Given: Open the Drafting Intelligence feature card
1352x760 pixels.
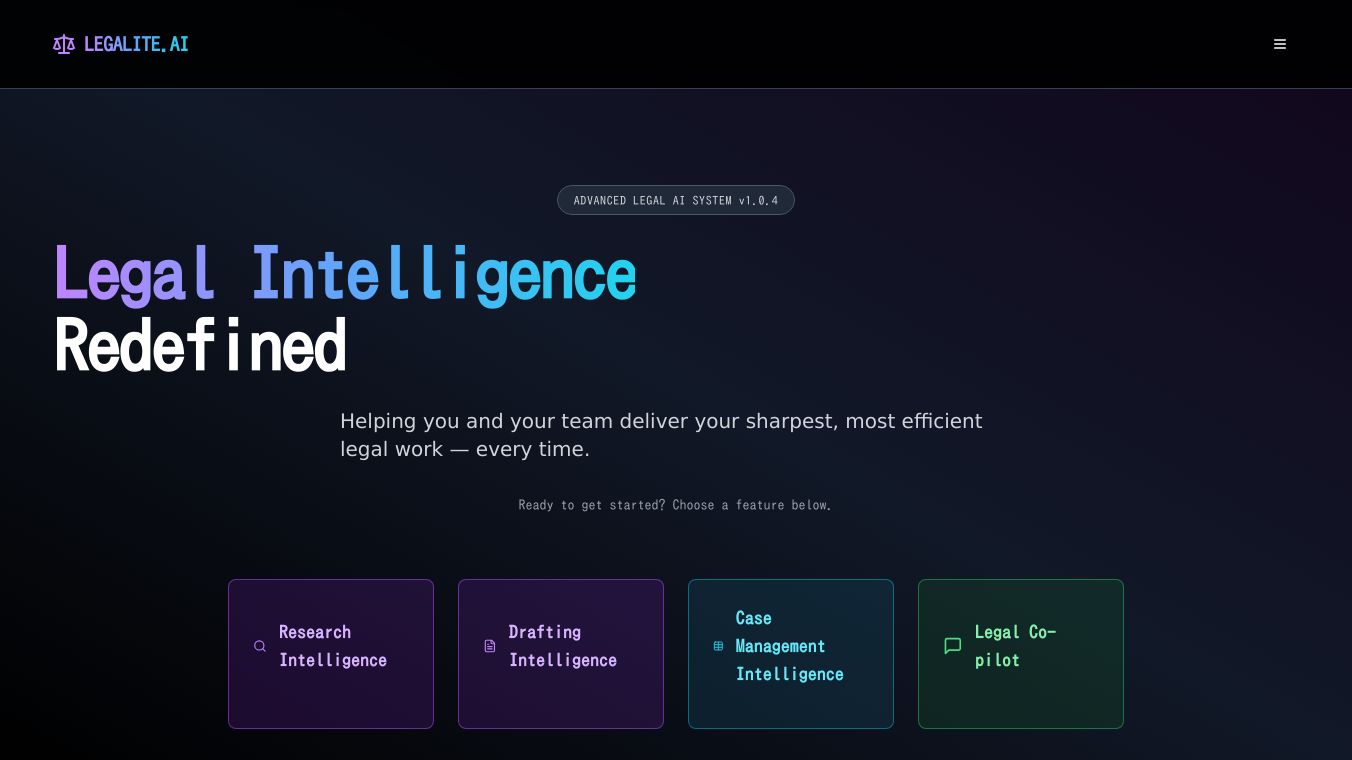Looking at the screenshot, I should (561, 654).
